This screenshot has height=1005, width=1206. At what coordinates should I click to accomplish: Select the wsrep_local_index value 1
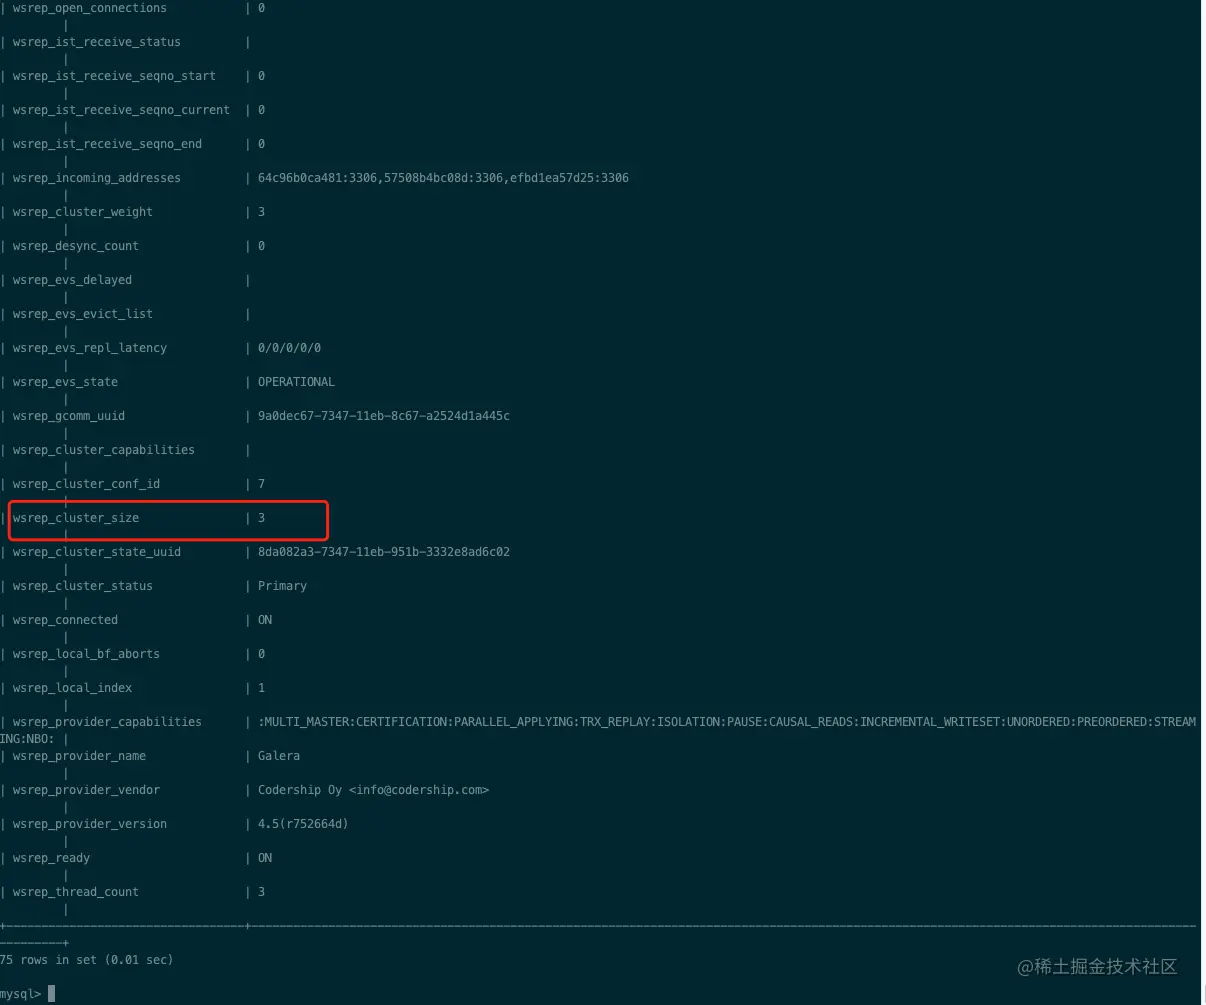click(x=261, y=688)
